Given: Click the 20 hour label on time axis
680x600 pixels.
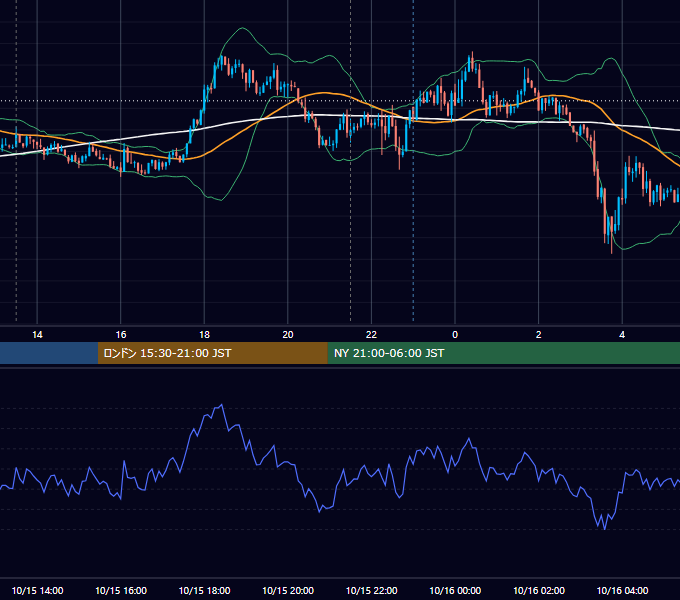Looking at the screenshot, I should 288,335.
